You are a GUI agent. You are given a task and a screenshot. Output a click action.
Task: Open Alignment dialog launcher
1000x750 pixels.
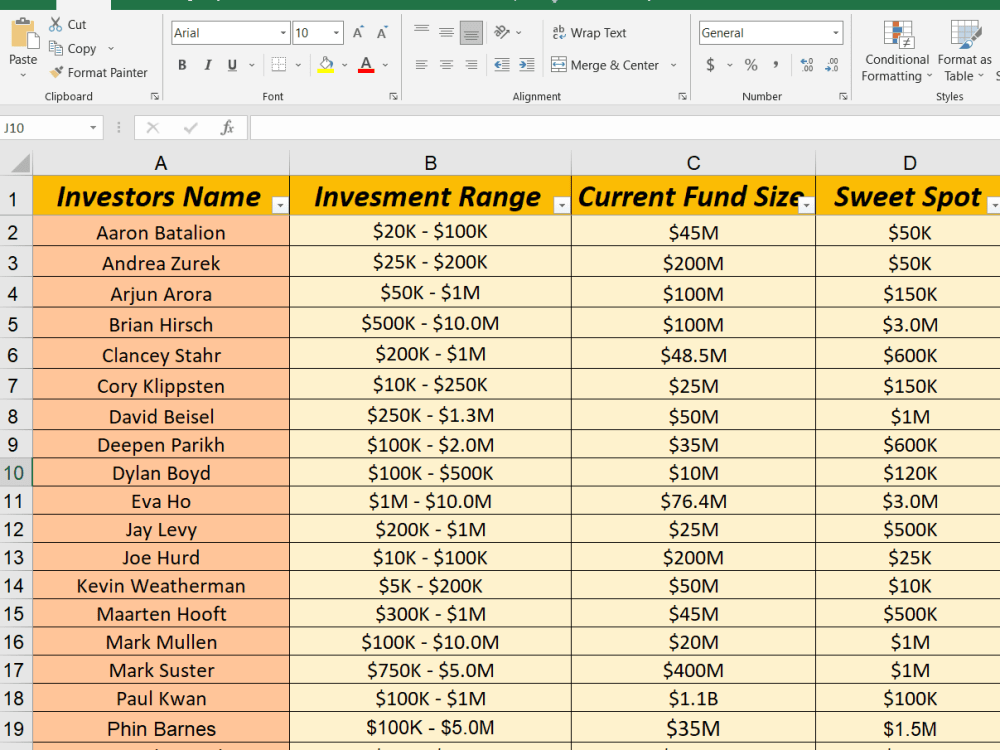682,96
